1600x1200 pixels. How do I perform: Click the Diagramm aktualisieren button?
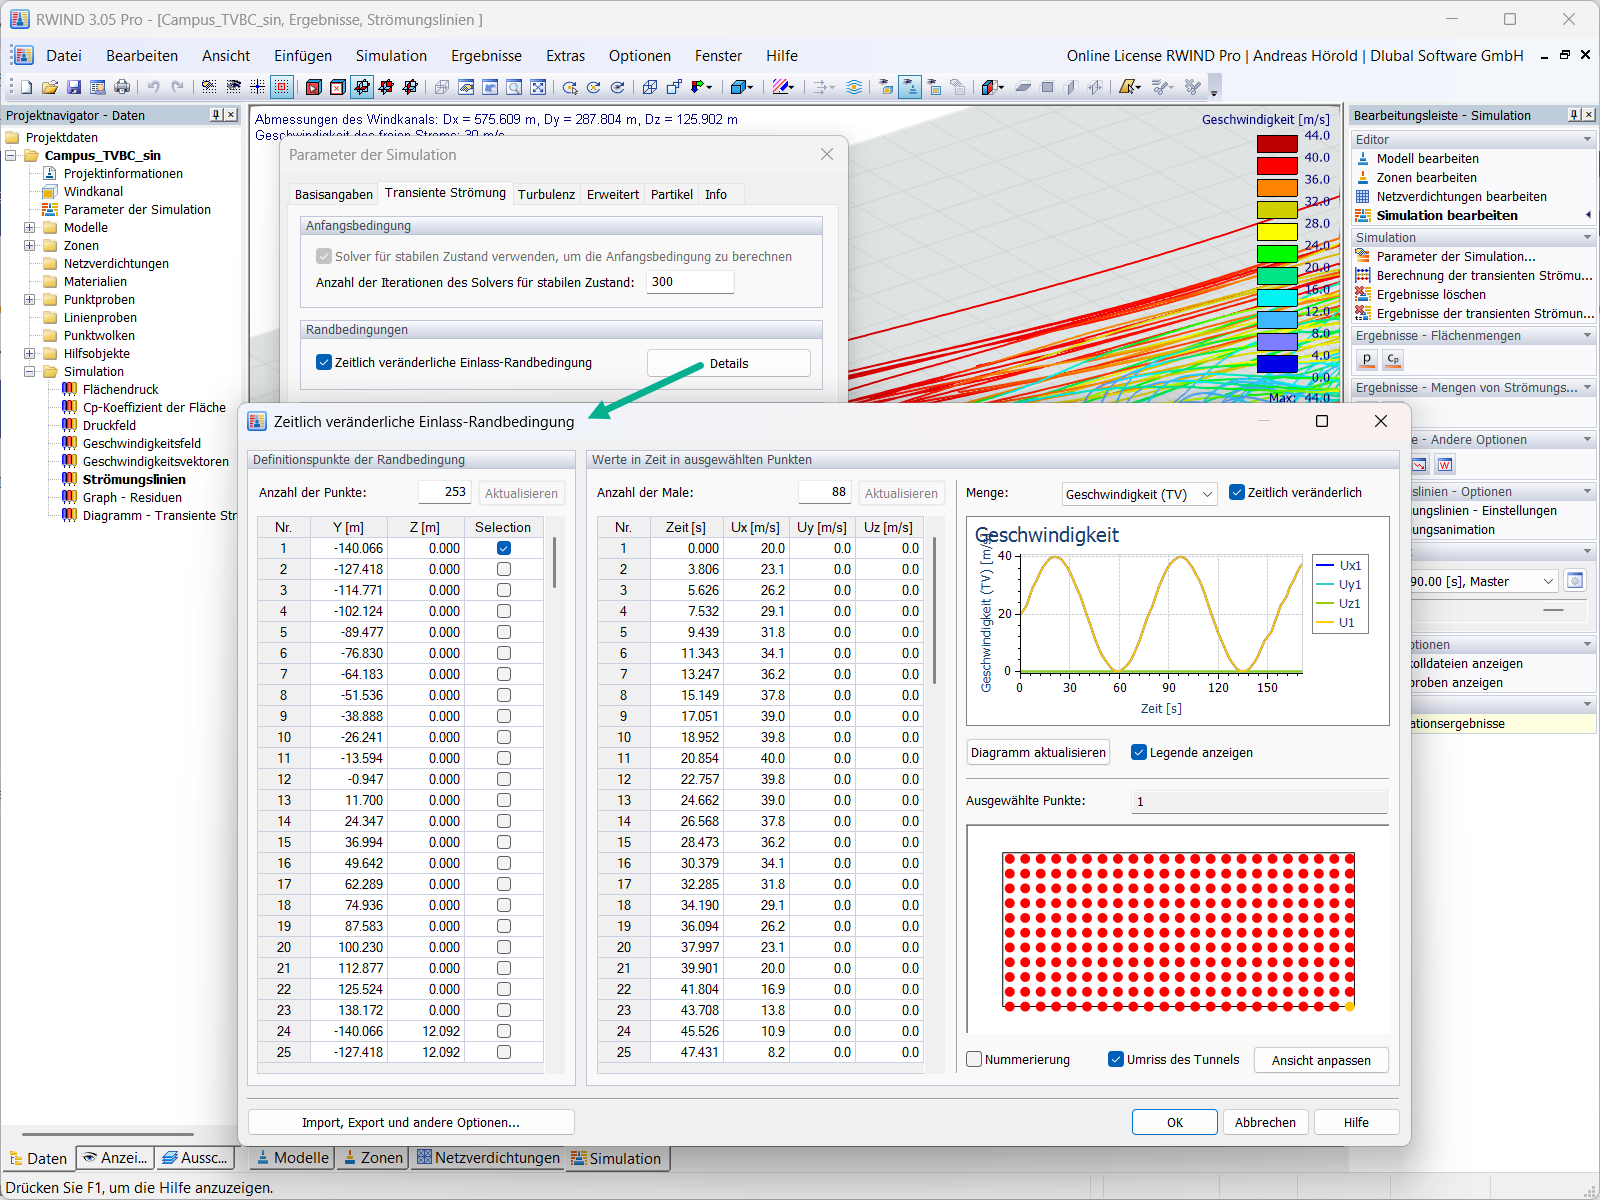1037,752
